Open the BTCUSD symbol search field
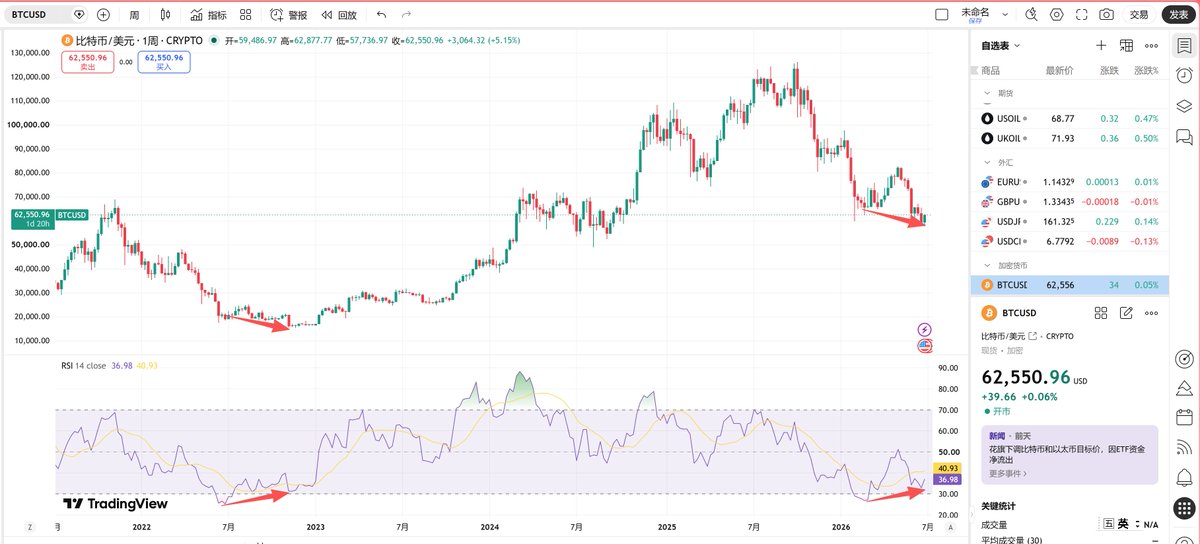Screen dimensions: 1200x544 pos(48,15)
